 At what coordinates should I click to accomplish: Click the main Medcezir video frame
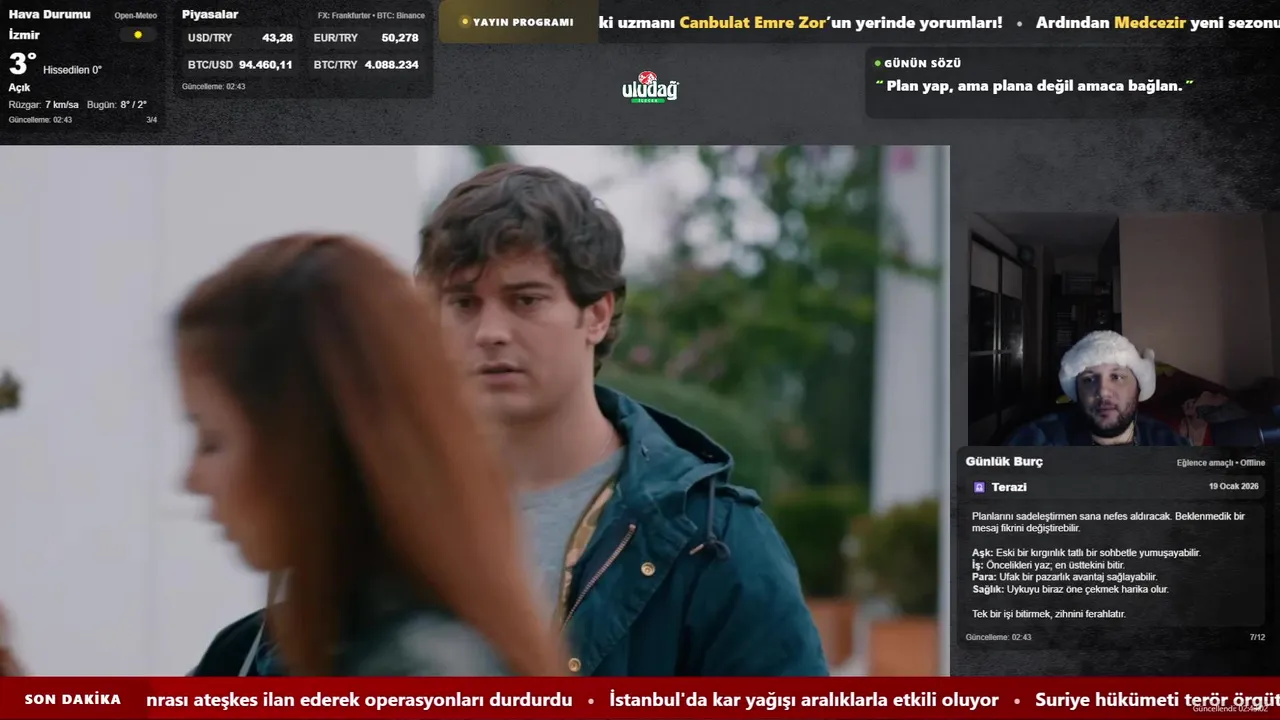click(x=474, y=411)
